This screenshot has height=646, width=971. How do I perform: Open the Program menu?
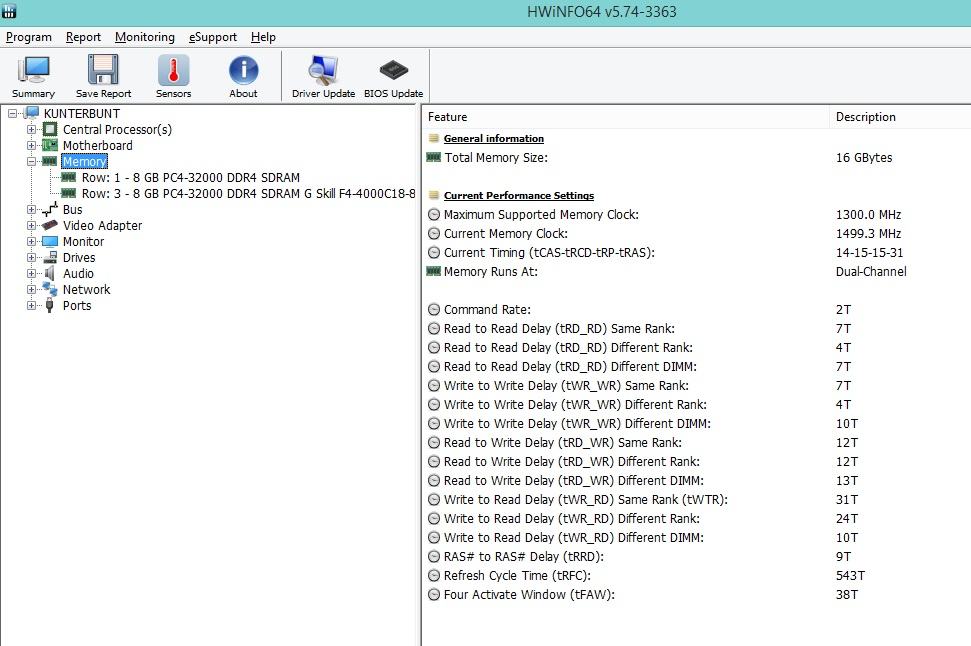pos(28,37)
